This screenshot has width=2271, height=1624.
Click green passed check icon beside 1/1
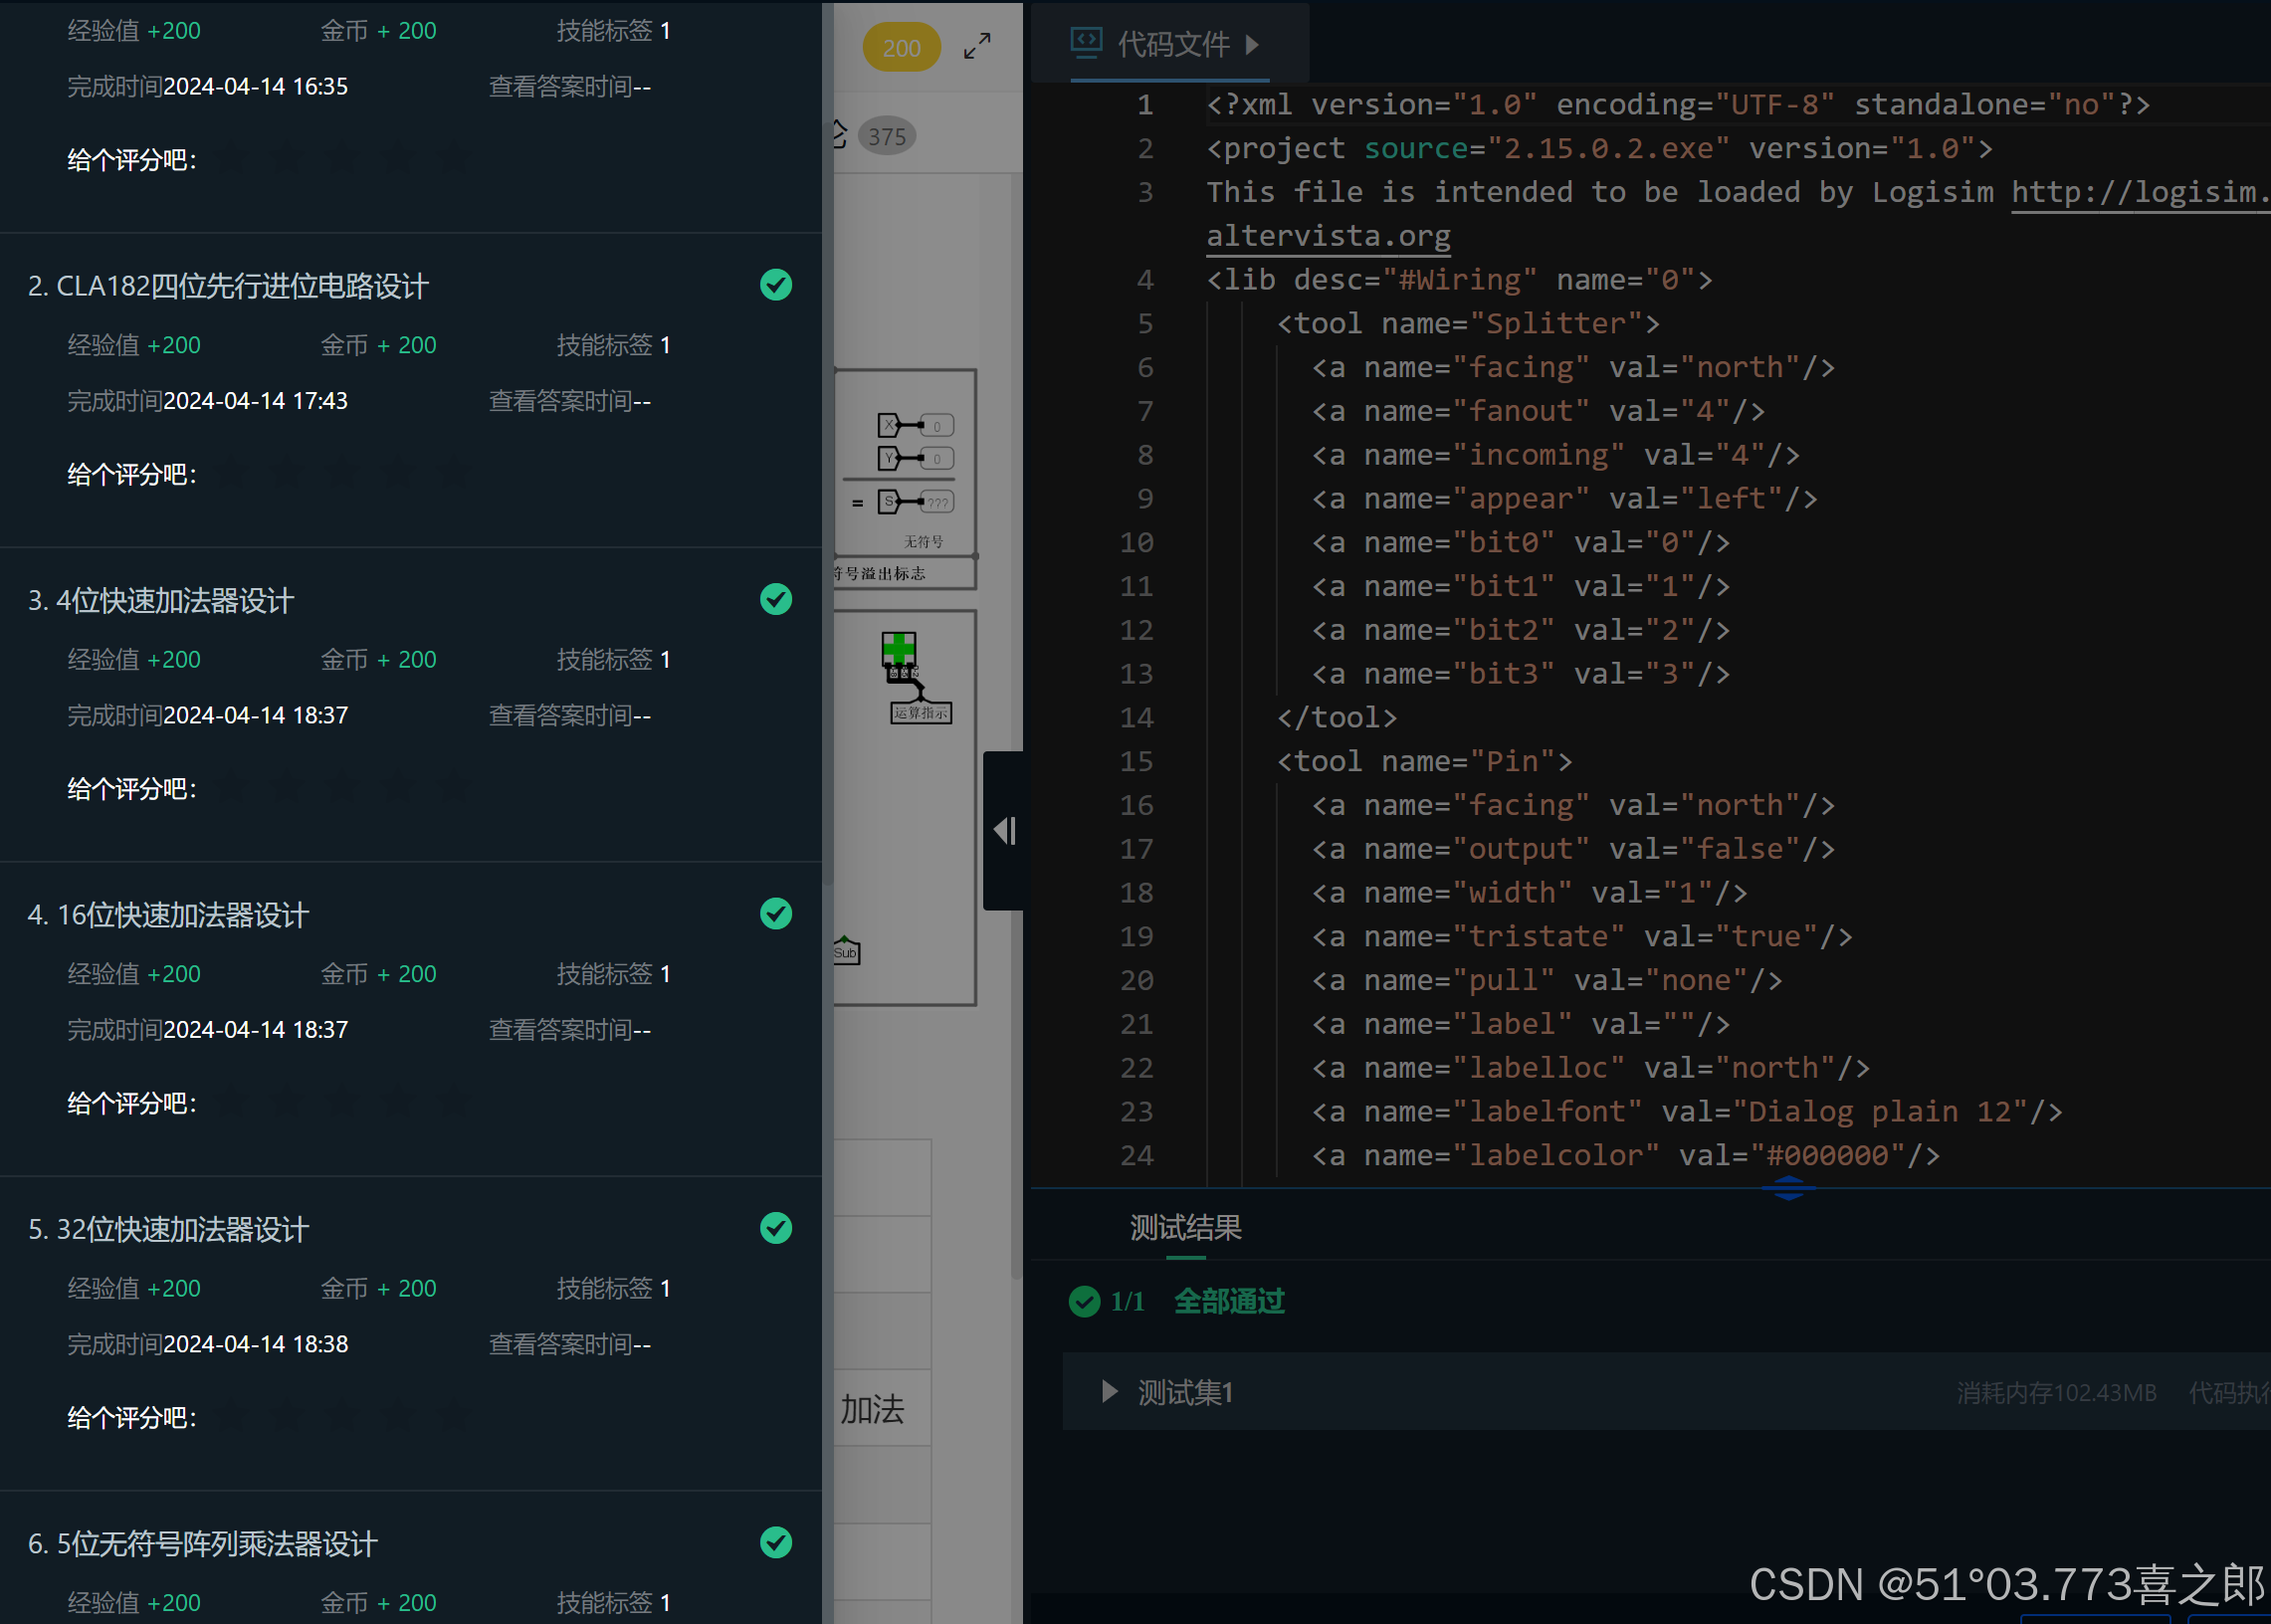coord(1084,1301)
